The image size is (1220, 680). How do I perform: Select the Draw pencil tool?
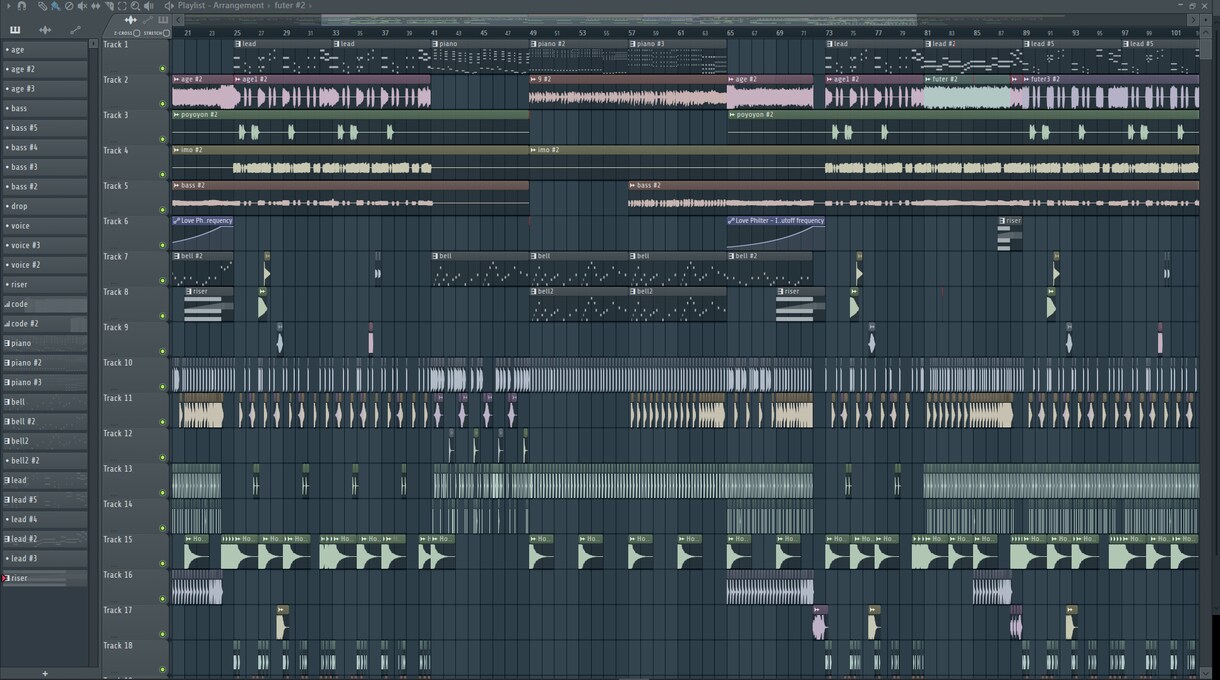point(42,6)
